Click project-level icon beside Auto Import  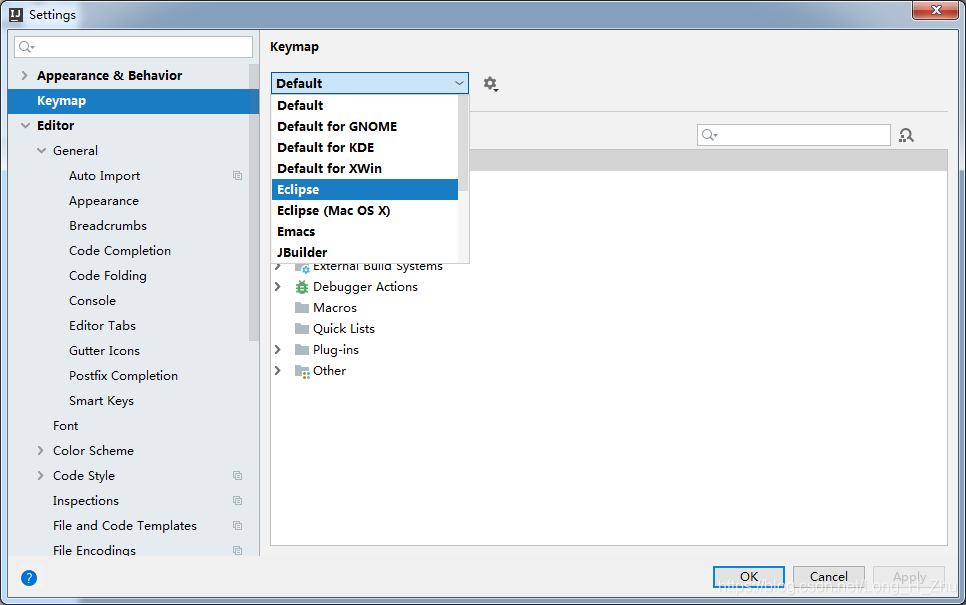tap(237, 176)
